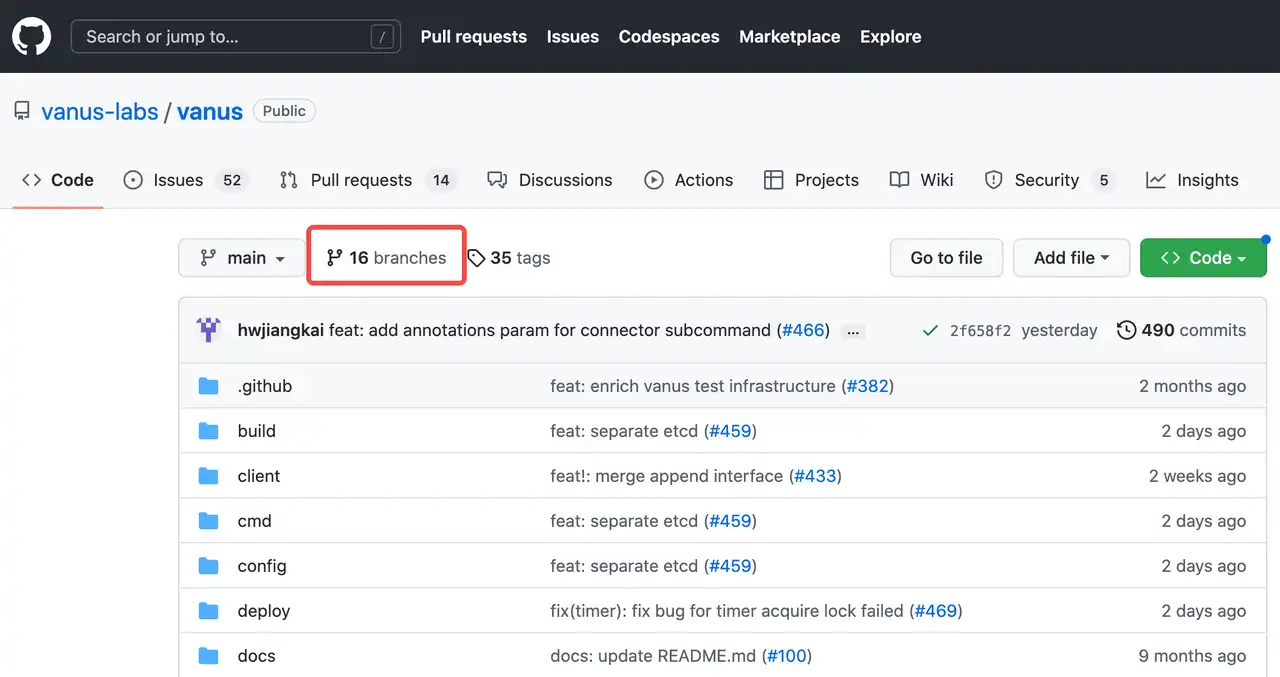The height and width of the screenshot is (677, 1280).
Task: Open the Discussions tab
Action: point(550,180)
